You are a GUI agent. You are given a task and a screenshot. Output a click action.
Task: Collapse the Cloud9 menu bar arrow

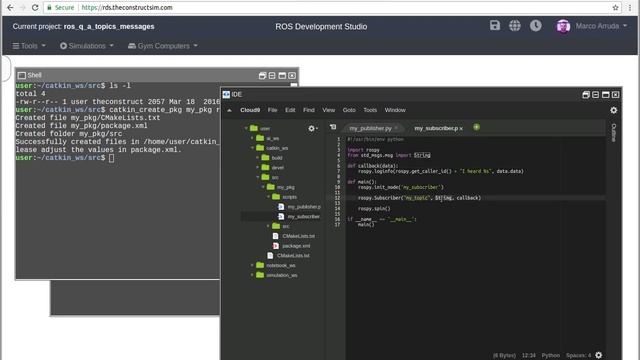(x=229, y=110)
